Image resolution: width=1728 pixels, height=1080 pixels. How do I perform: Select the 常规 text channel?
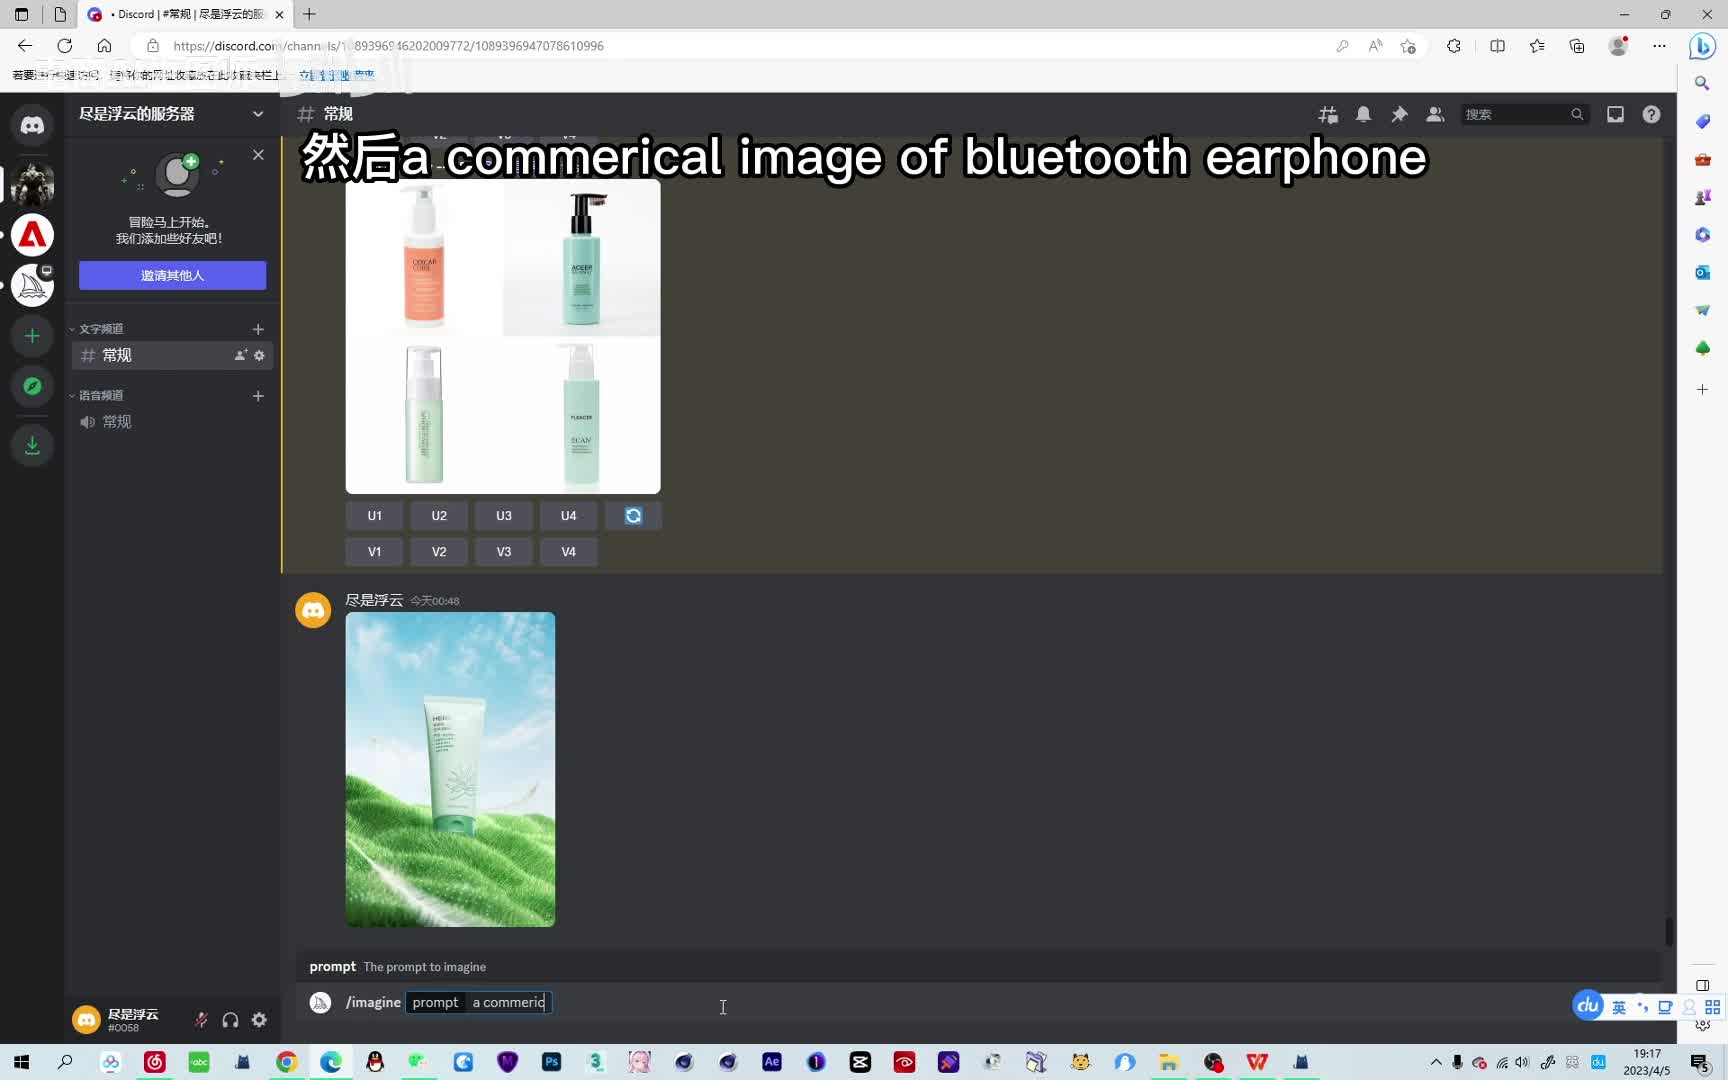117,355
